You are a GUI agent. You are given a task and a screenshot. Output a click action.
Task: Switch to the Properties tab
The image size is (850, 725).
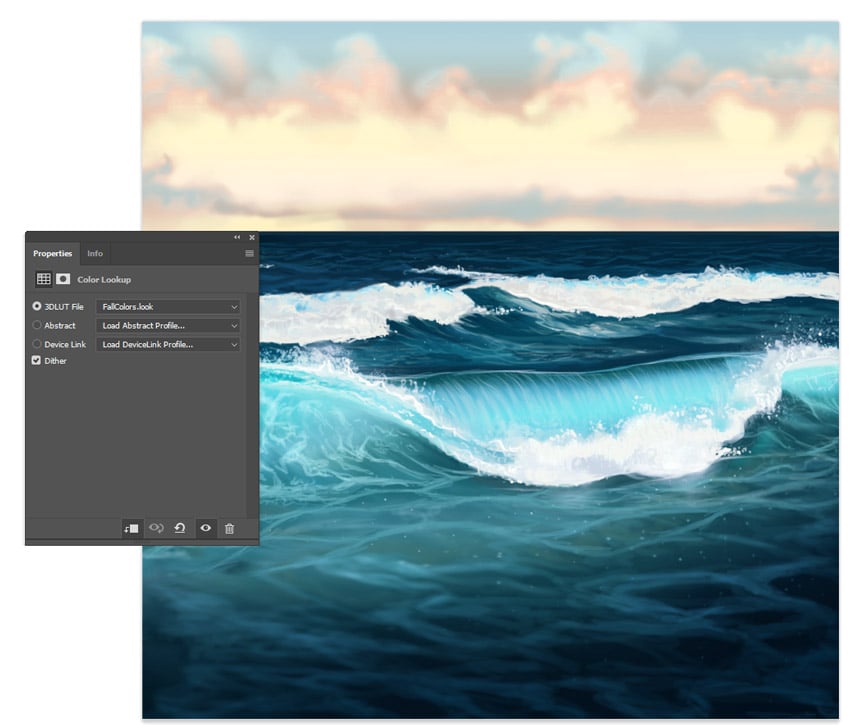click(53, 253)
